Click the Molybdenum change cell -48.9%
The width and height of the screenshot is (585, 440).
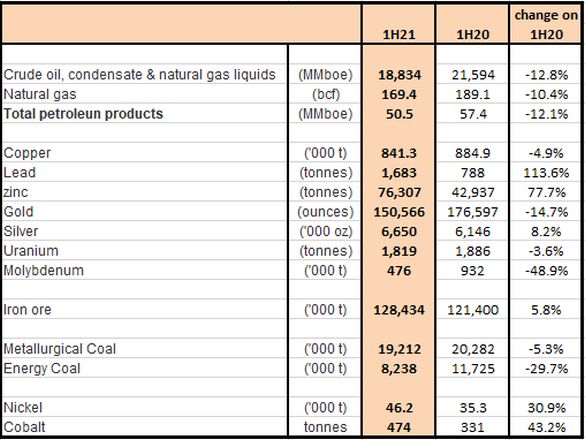tap(546, 270)
